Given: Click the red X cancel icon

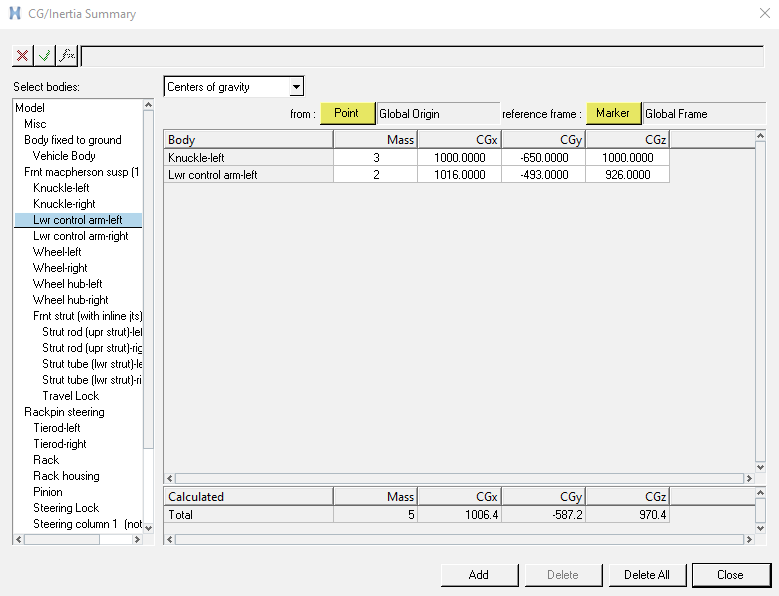Looking at the screenshot, I should (x=22, y=56).
